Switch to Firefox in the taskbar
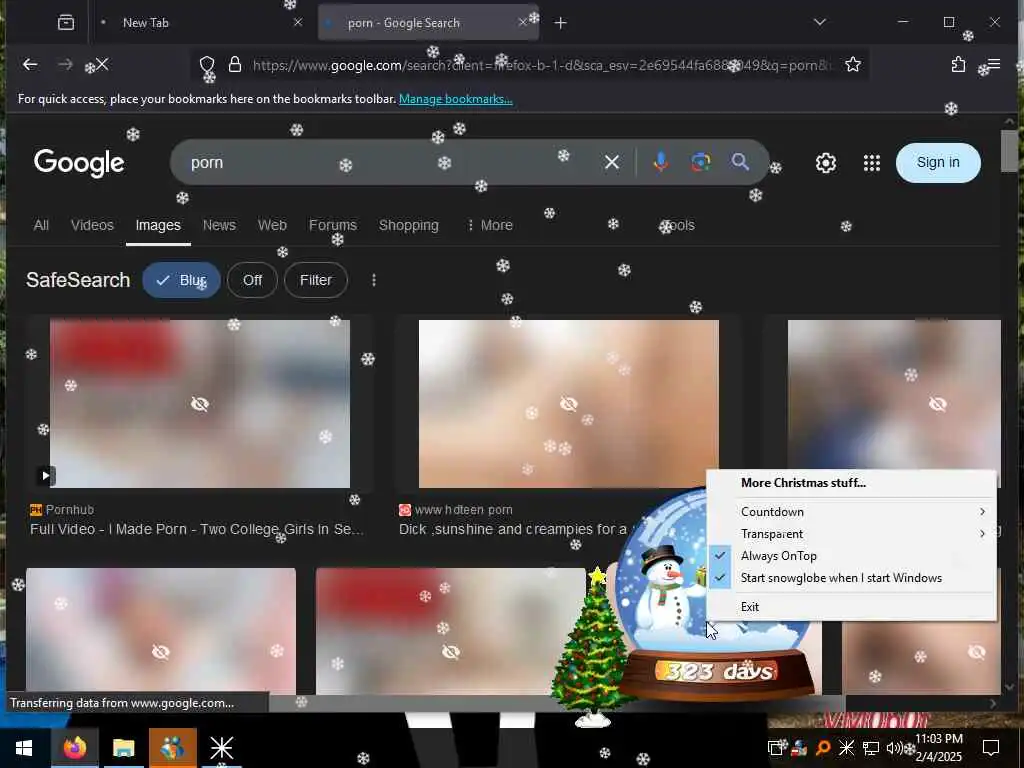Image resolution: width=1024 pixels, height=768 pixels. 74,748
